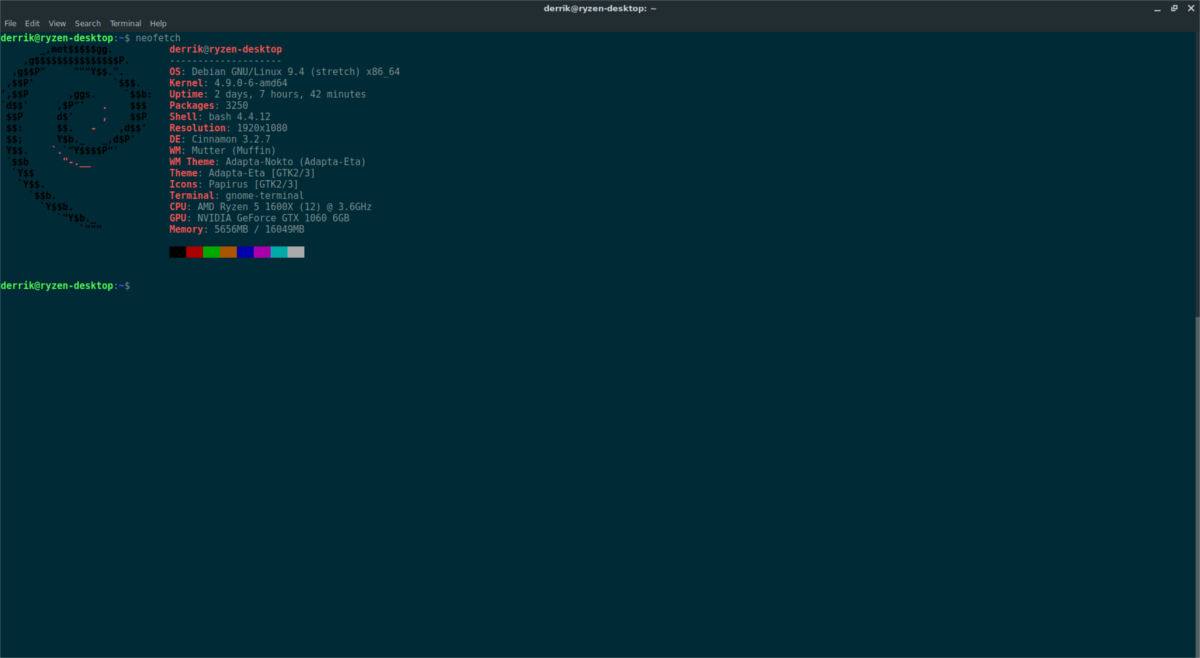
Task: Click the blue color block in neofetch palette
Action: [x=245, y=252]
